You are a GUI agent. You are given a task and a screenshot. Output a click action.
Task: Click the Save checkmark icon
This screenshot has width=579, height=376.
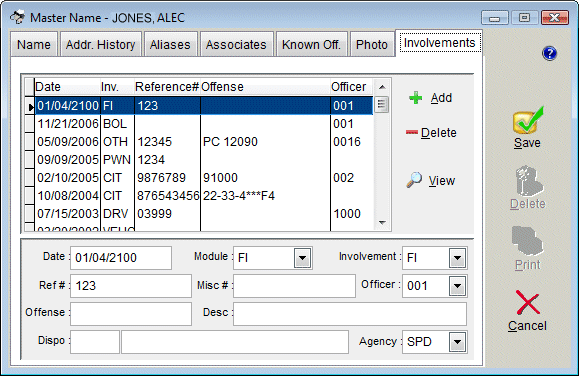pyautogui.click(x=528, y=120)
